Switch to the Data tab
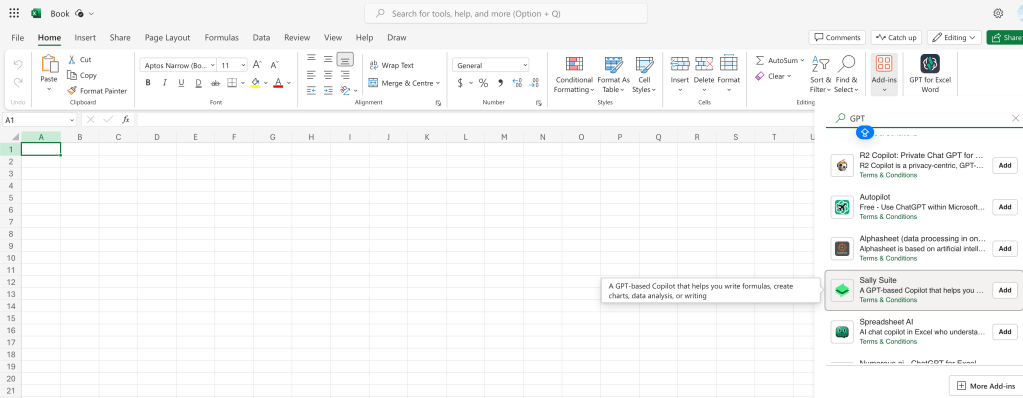 click(262, 38)
